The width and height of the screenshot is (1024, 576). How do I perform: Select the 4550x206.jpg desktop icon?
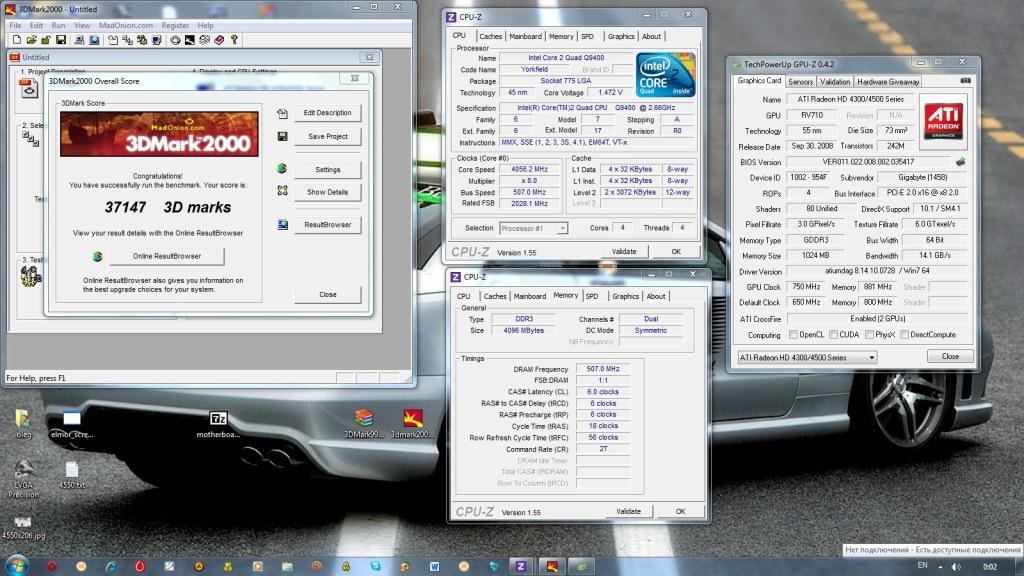tap(24, 528)
